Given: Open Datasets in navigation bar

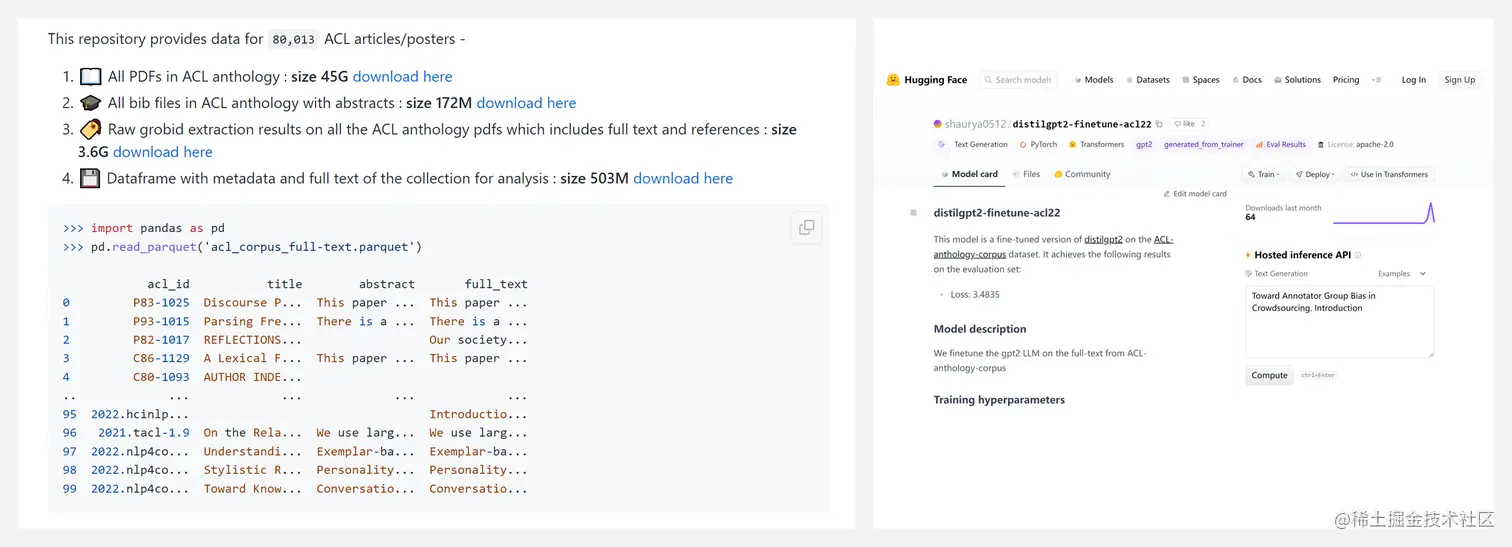Looking at the screenshot, I should point(1148,80).
